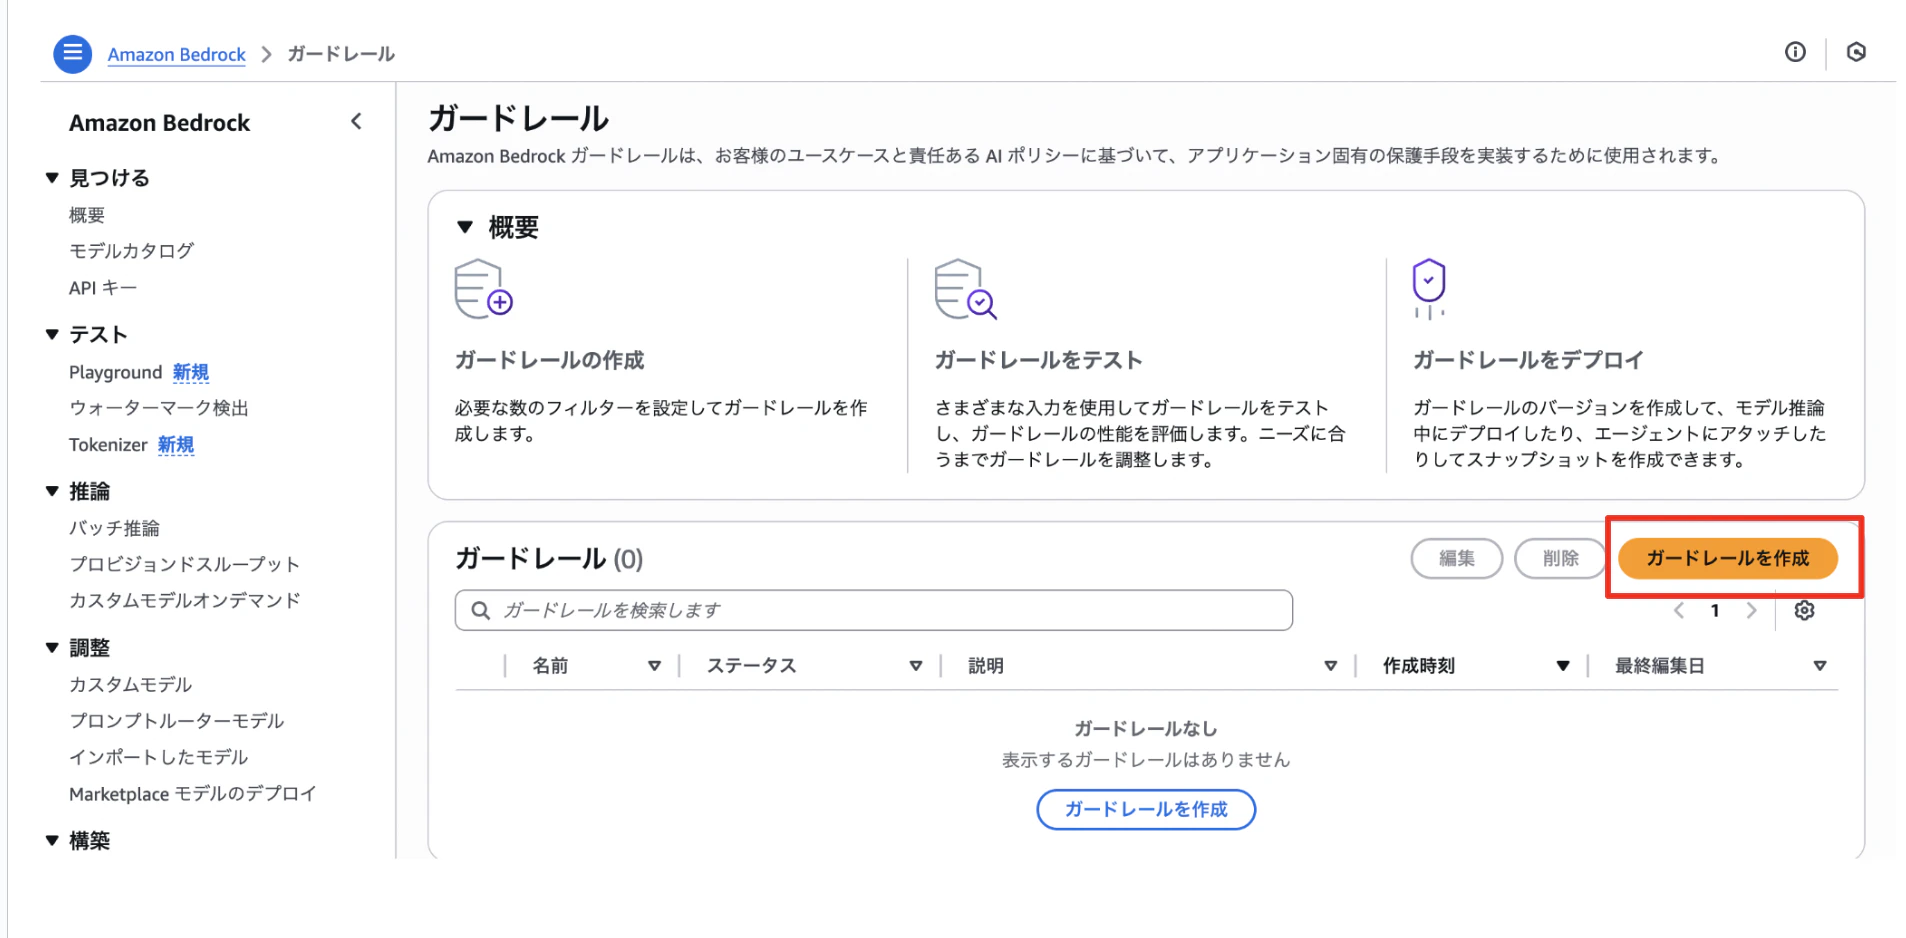Go to previous page of guardrails
Screen dimensions: 1906x938
[x=1679, y=610]
